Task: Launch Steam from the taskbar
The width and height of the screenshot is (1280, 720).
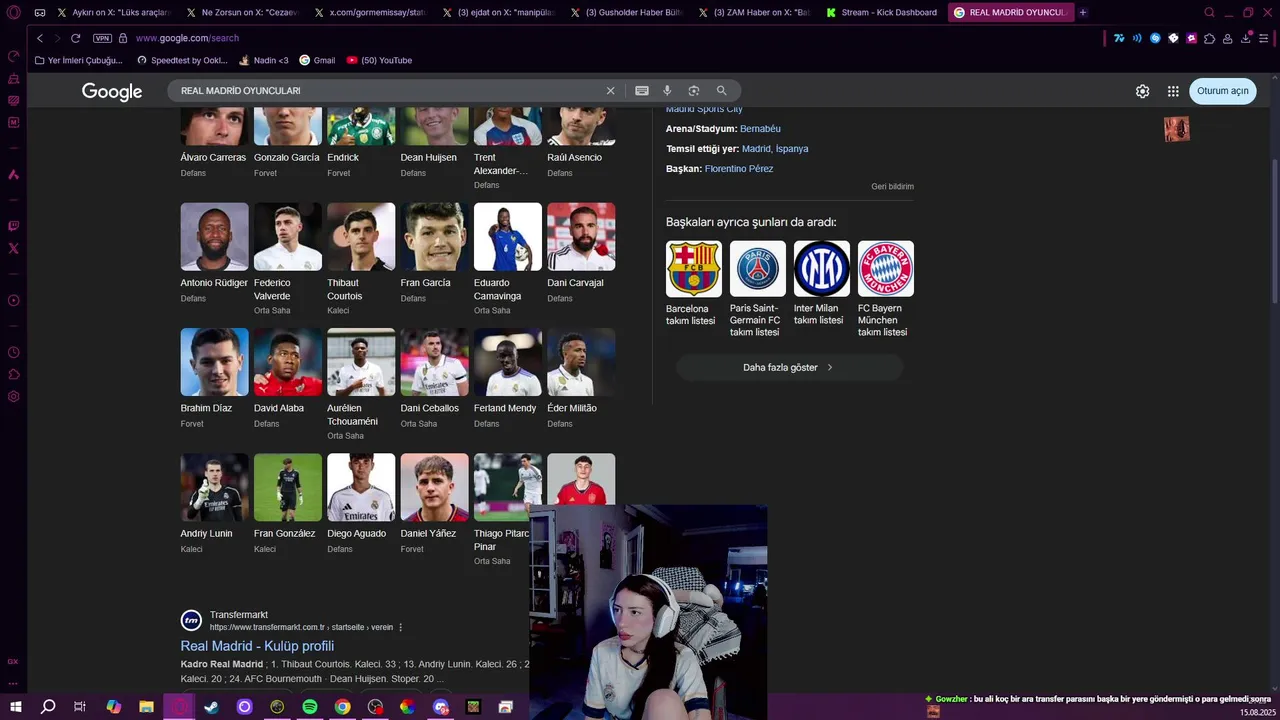Action: pos(212,707)
